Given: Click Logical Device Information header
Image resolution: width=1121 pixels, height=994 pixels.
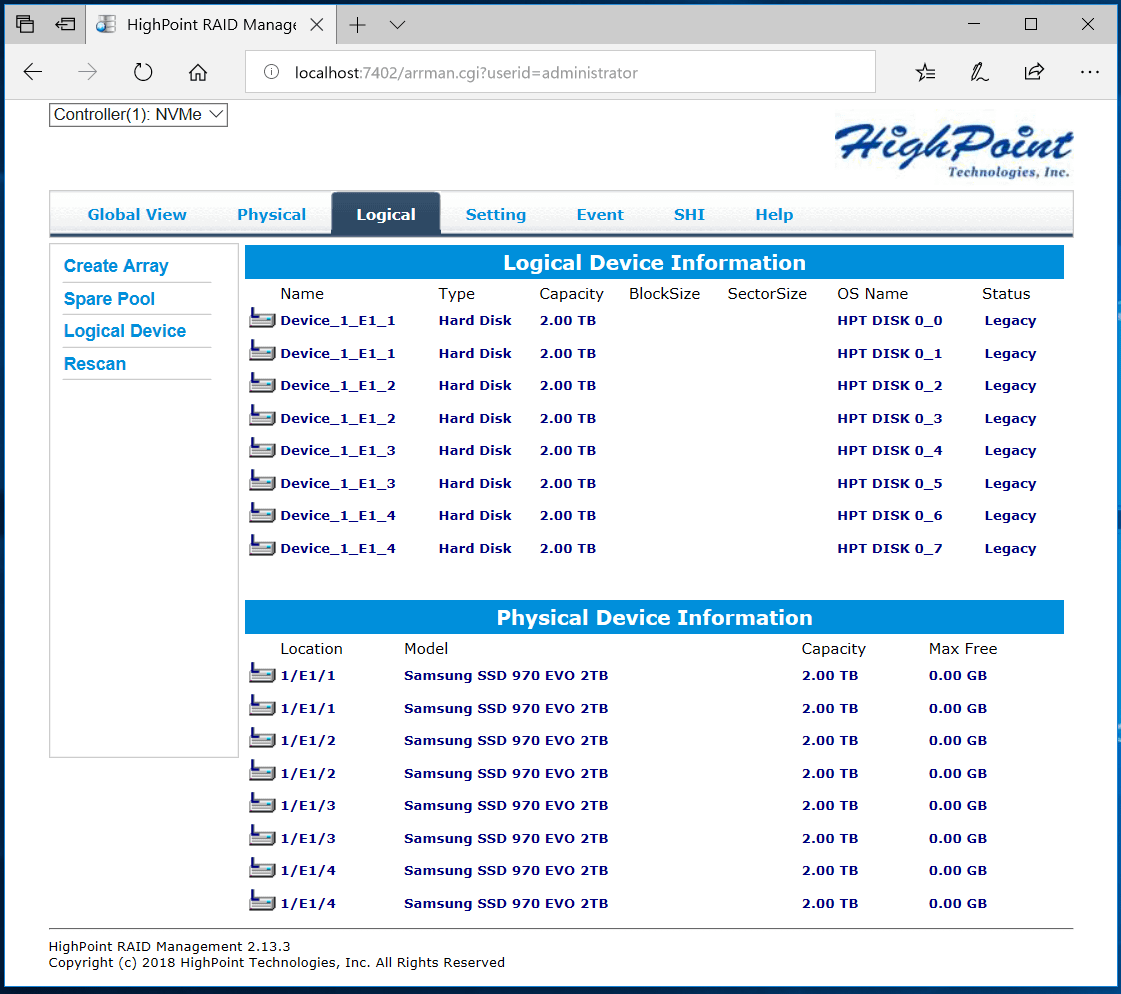Looking at the screenshot, I should 654,262.
